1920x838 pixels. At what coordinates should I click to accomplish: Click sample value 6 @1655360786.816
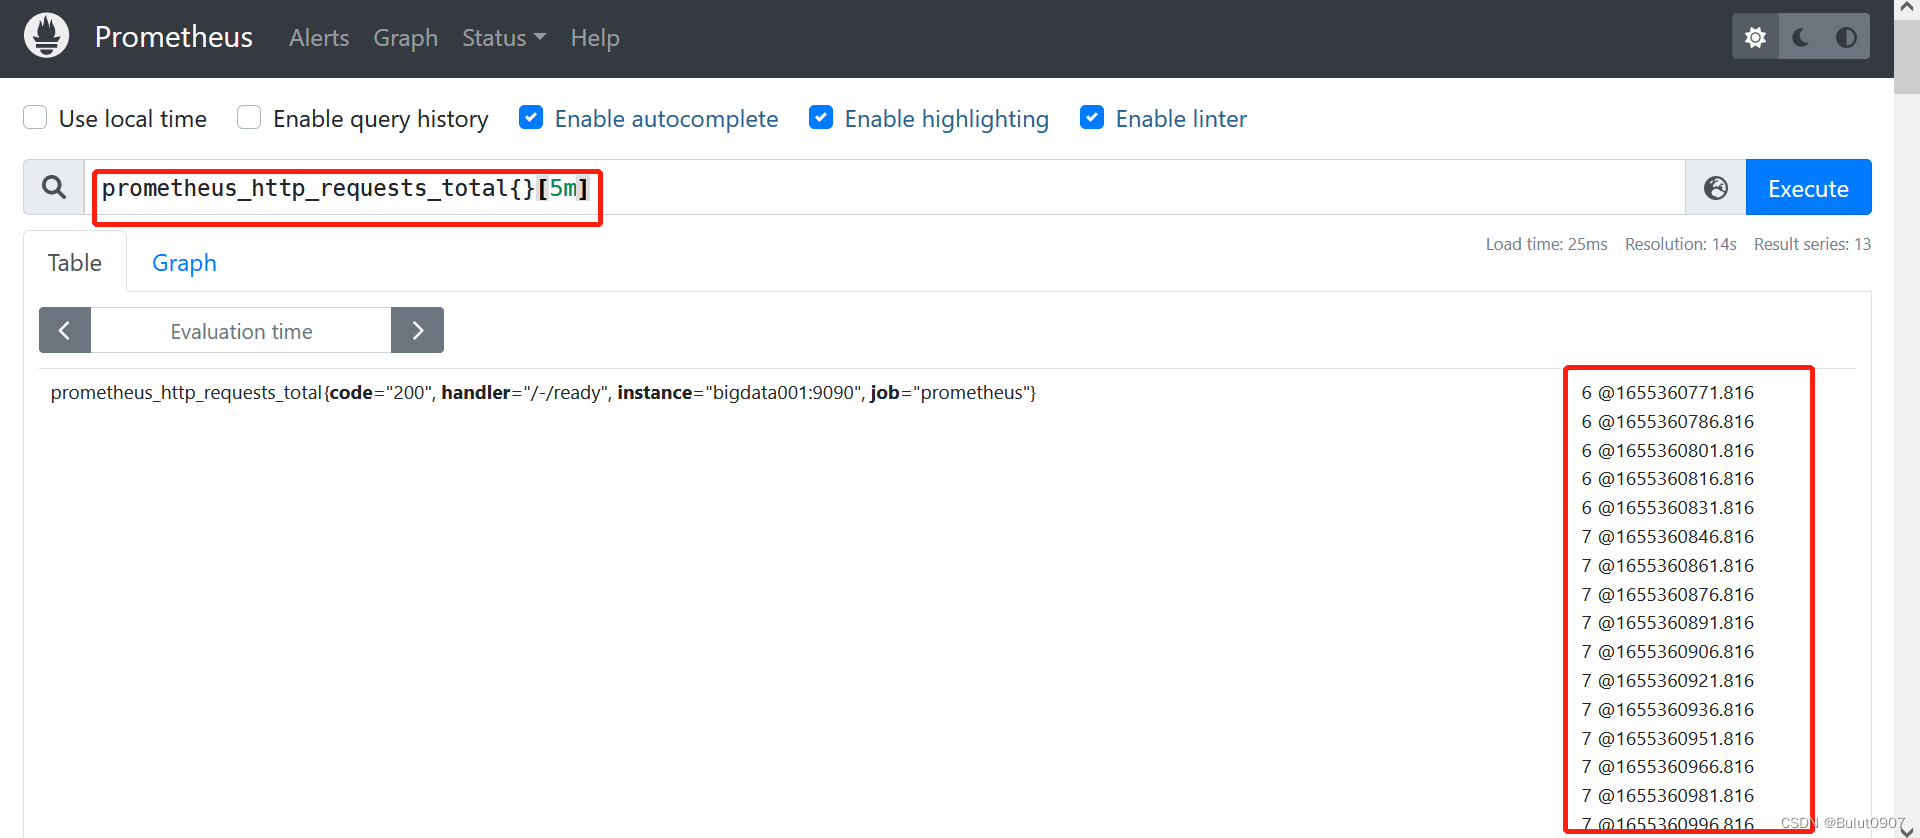1667,422
